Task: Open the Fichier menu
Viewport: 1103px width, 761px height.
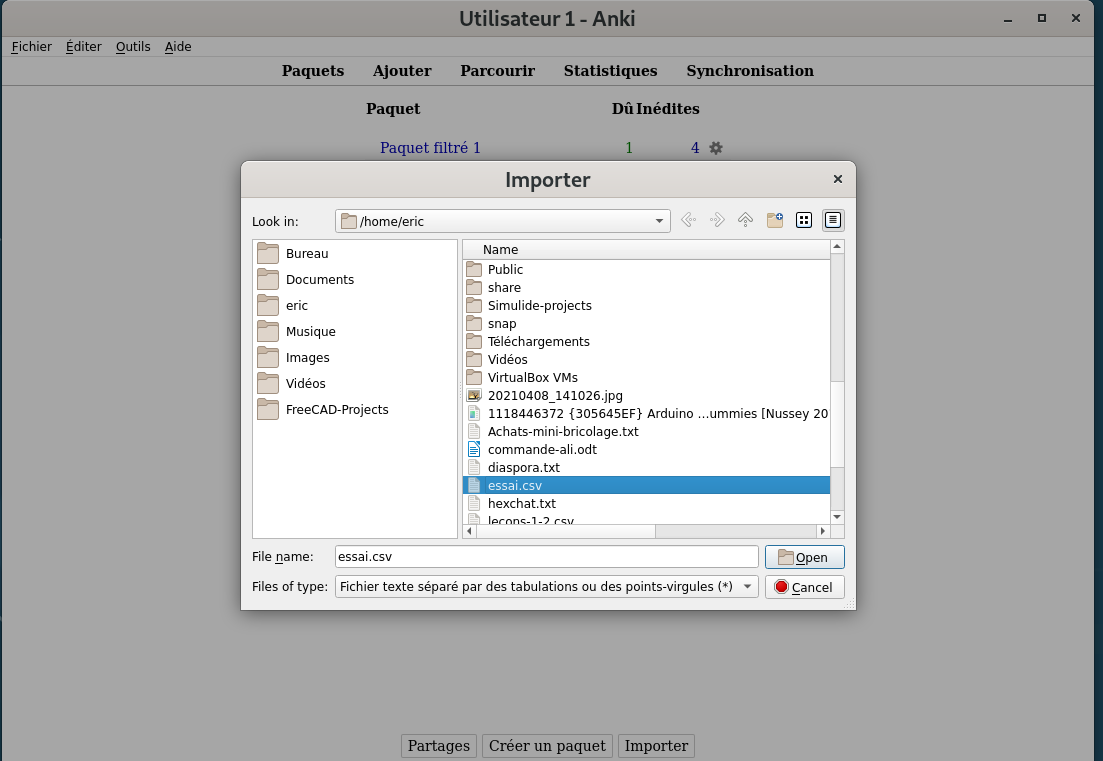Action: pos(32,47)
